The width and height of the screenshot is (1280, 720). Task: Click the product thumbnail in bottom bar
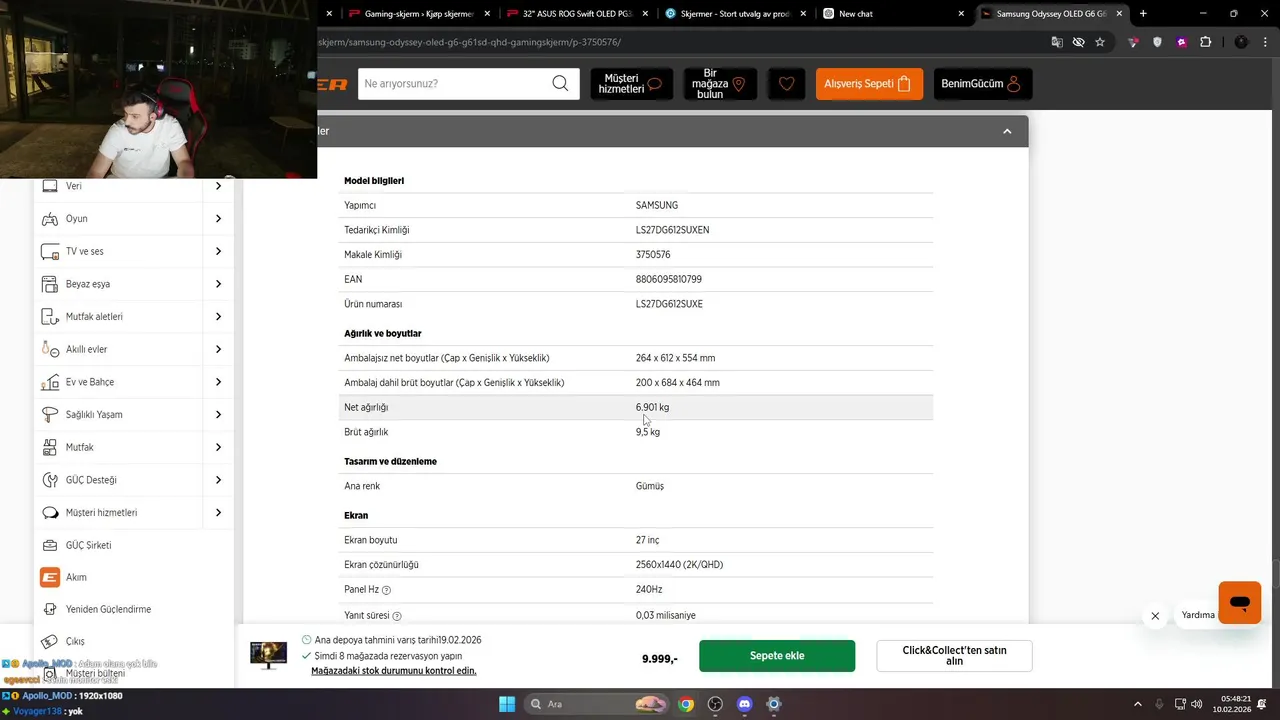click(268, 656)
